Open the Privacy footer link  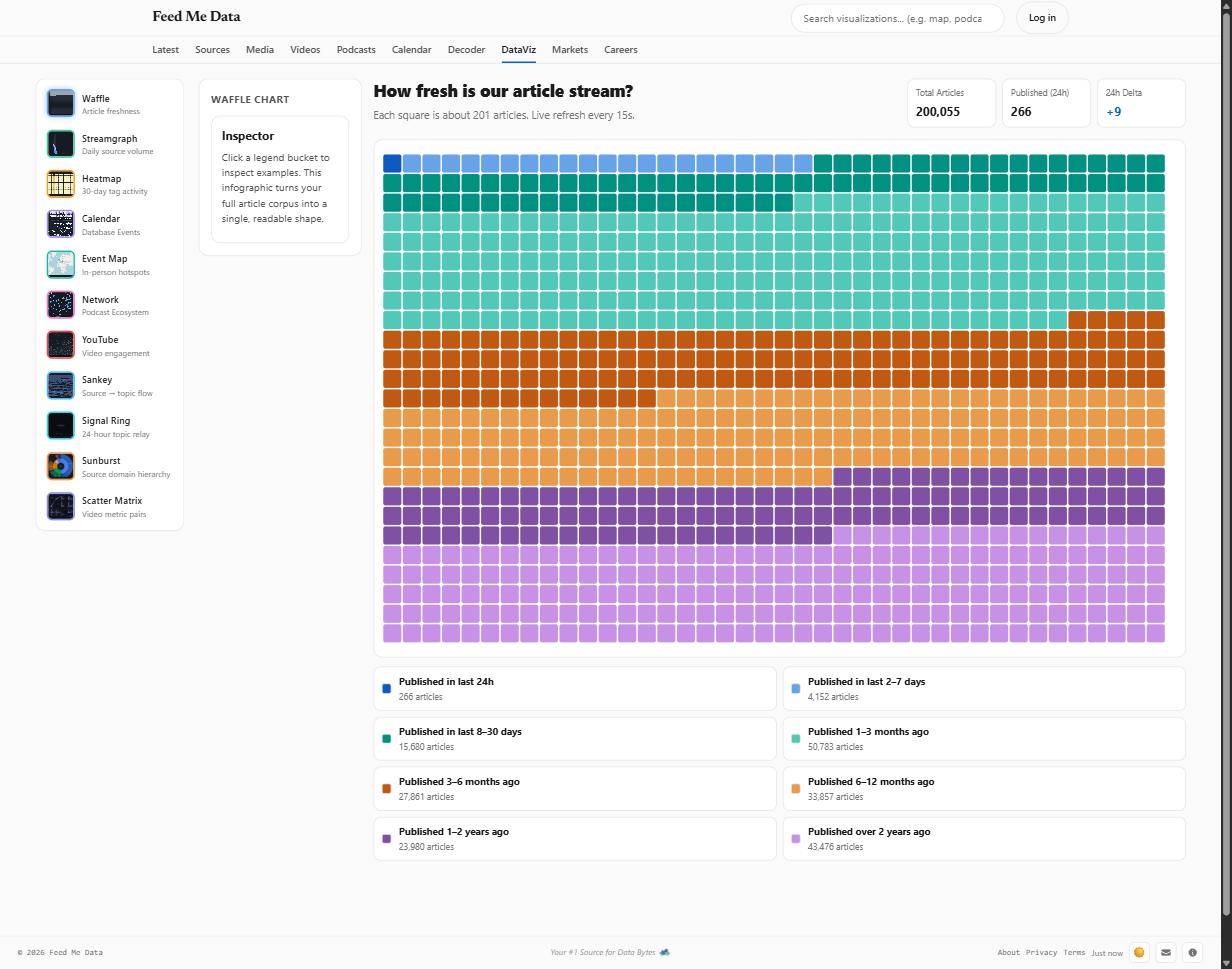coord(1041,952)
